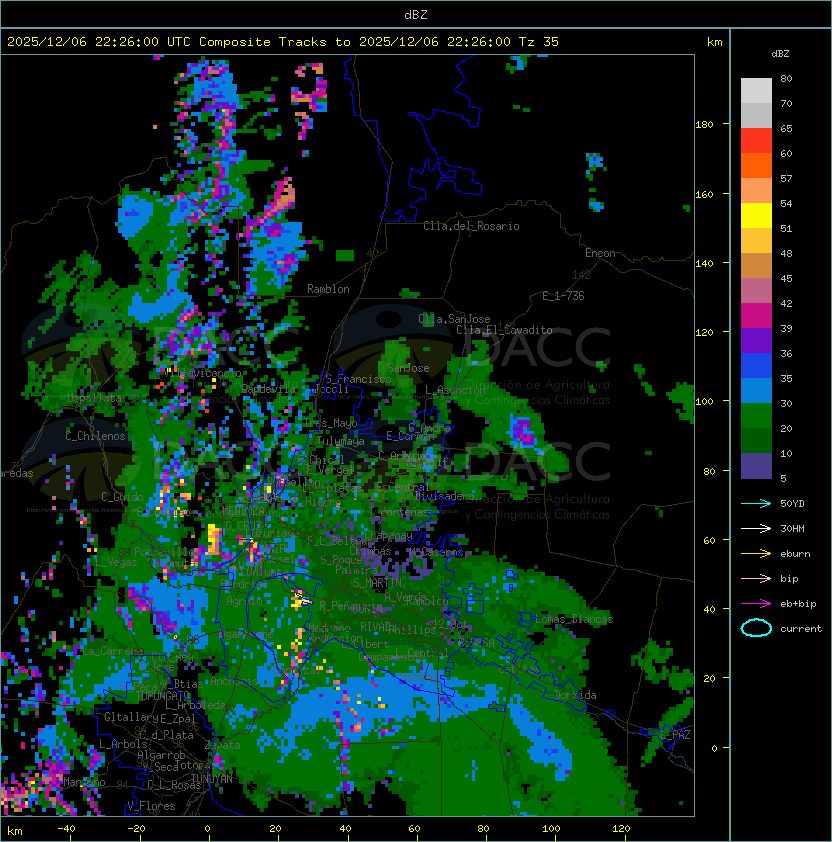Viewport: 832px width, 842px height.
Task: Click the 'Clla.del_Rosario' map label
Action: [x=471, y=226]
